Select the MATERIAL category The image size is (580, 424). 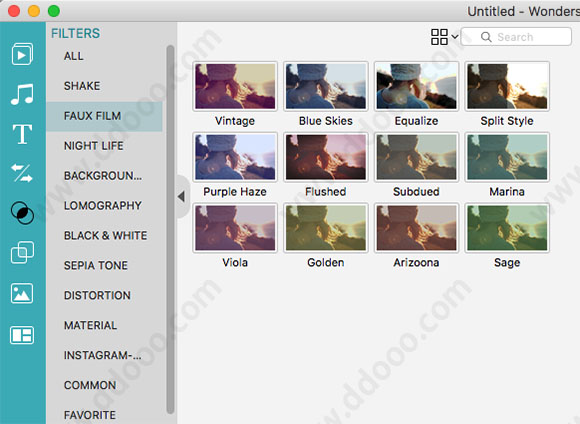coord(90,326)
